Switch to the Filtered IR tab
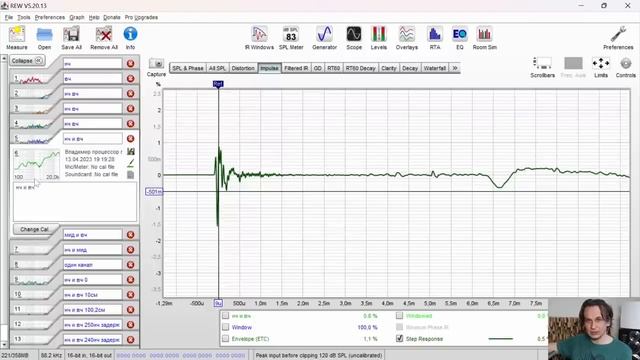The width and height of the screenshot is (640, 360). (296, 68)
